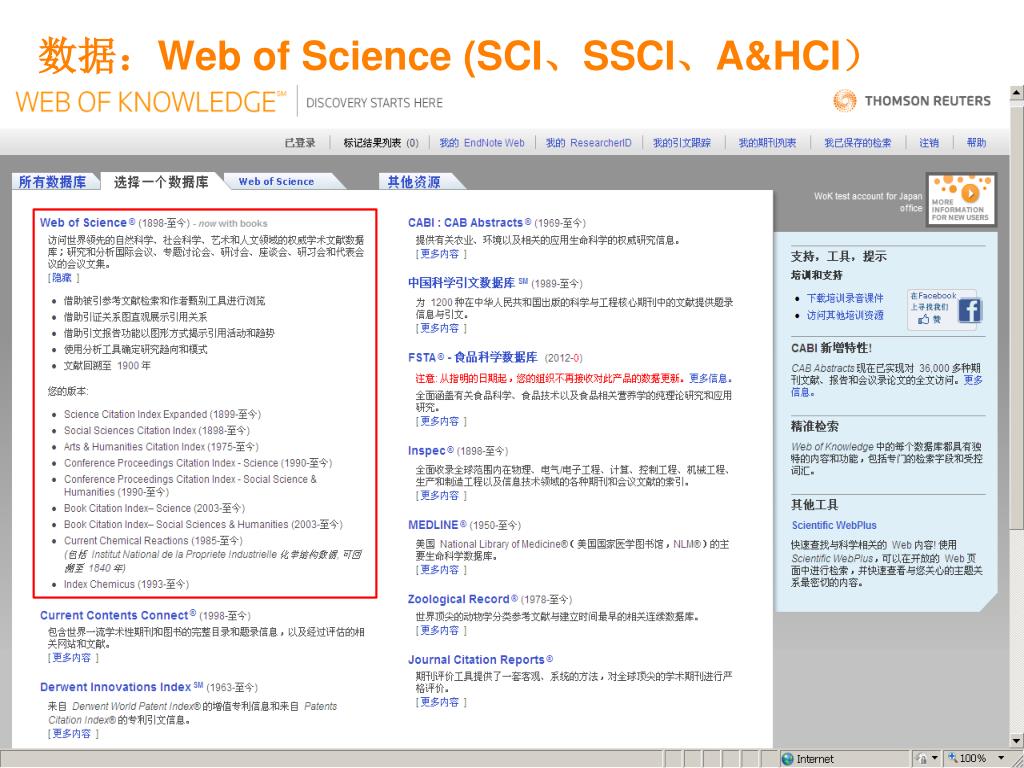Select the 选择一个数据库 tab

click(x=161, y=182)
